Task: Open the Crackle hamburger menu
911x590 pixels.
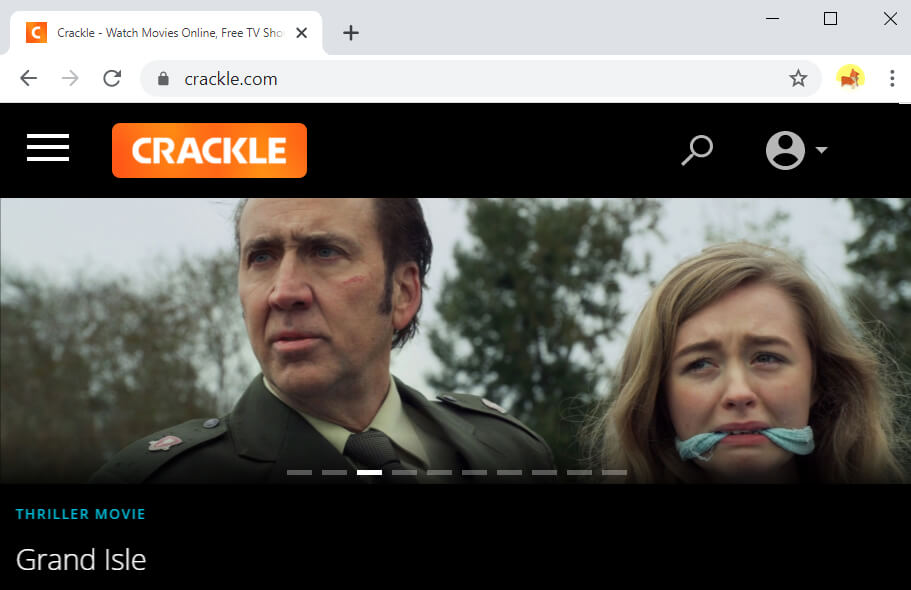Action: [x=48, y=148]
